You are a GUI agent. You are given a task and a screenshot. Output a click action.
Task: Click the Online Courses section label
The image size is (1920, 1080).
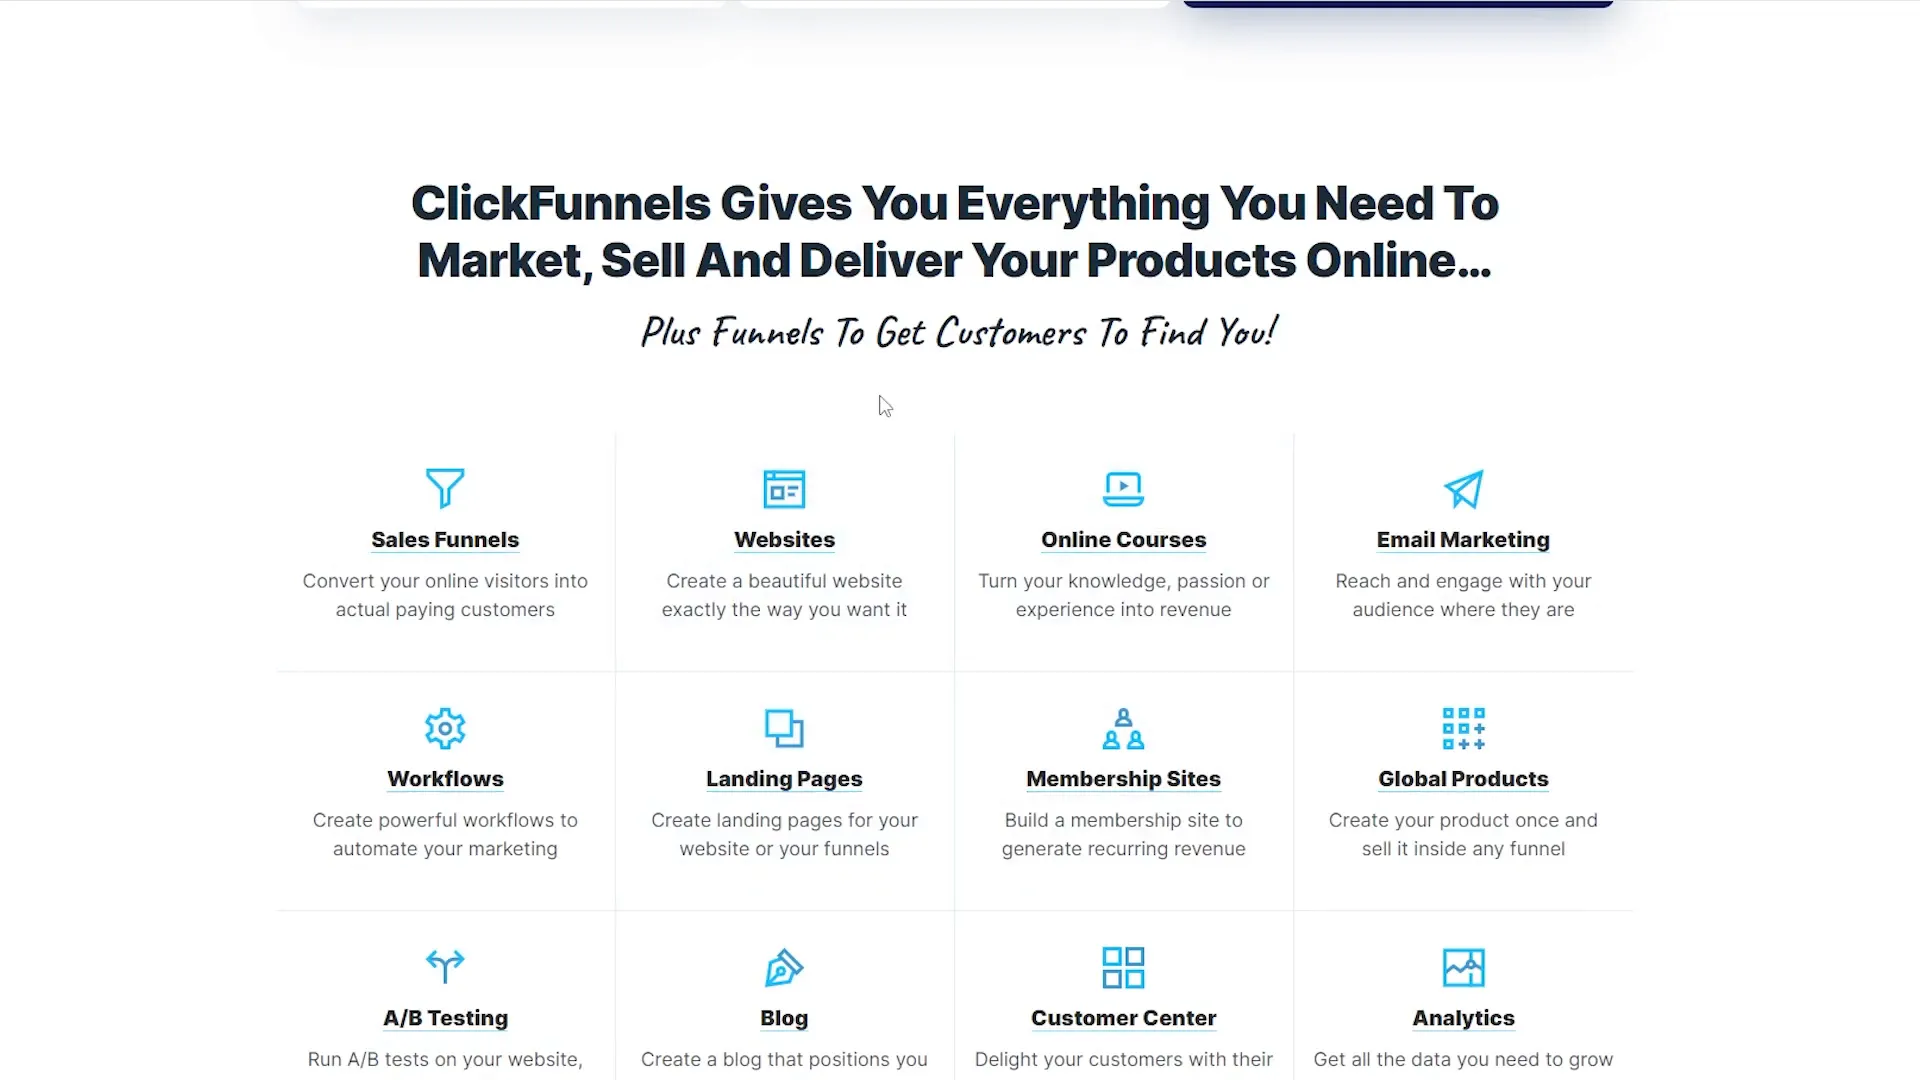tap(1124, 539)
